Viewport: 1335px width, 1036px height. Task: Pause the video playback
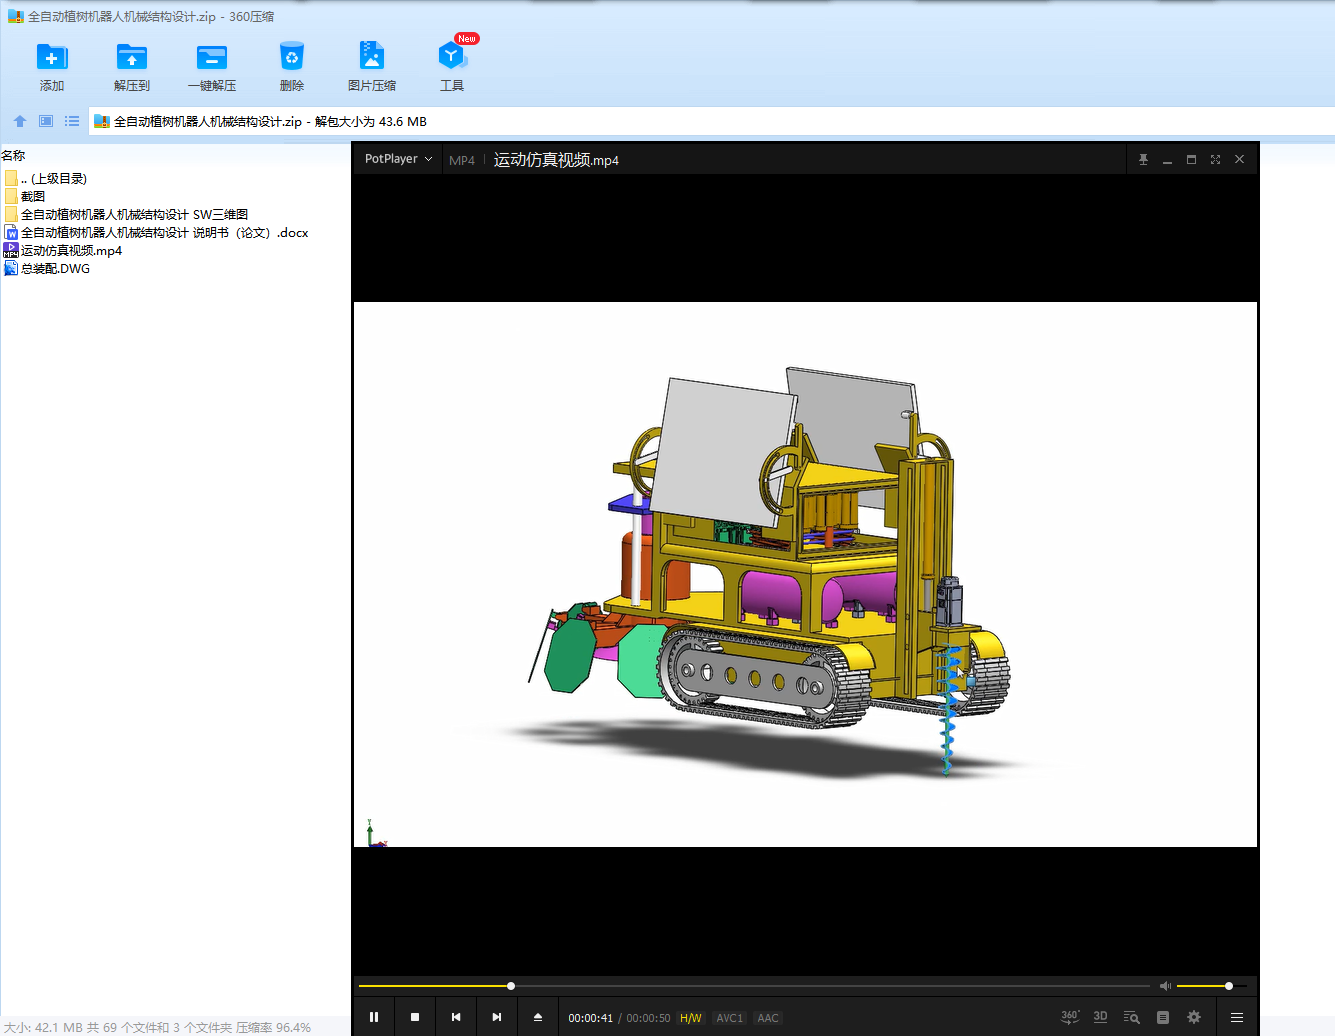(374, 1017)
